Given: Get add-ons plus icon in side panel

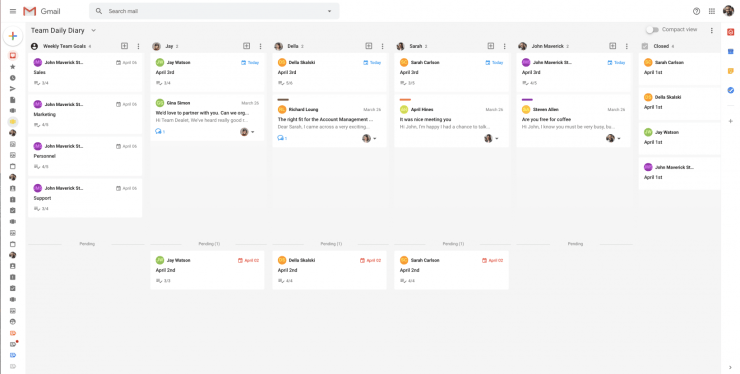Looking at the screenshot, I should [x=731, y=121].
